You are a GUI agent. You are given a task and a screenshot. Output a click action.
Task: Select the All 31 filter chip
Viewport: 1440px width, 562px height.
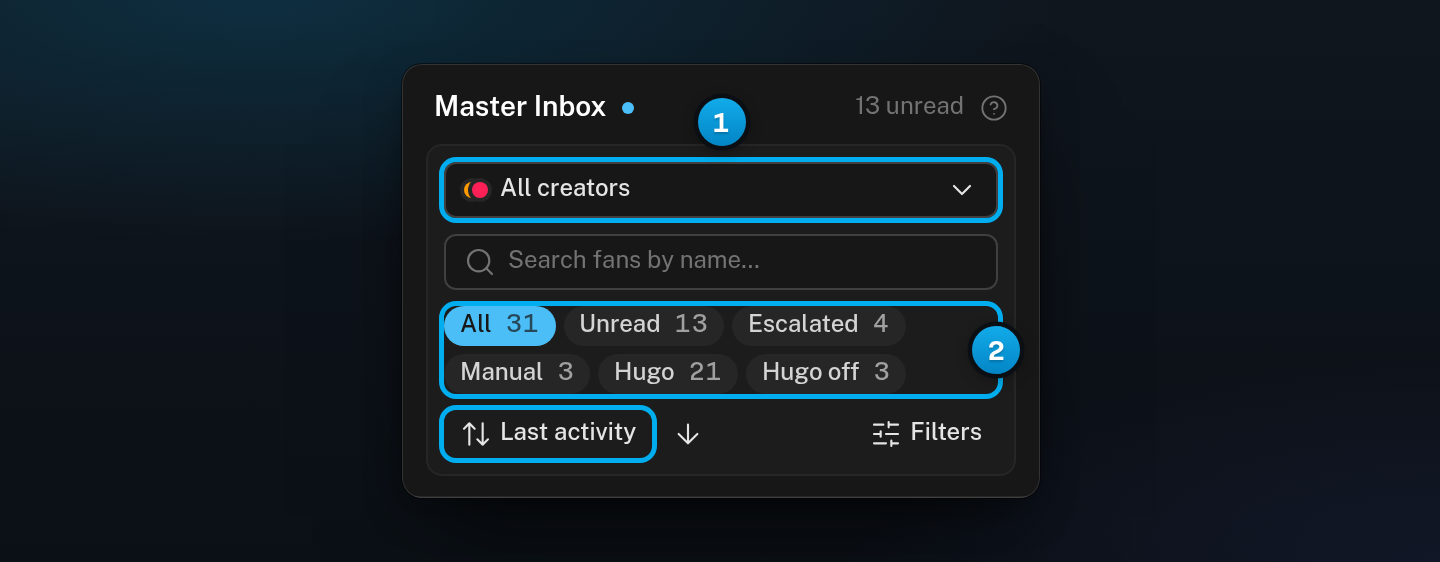[x=500, y=325]
